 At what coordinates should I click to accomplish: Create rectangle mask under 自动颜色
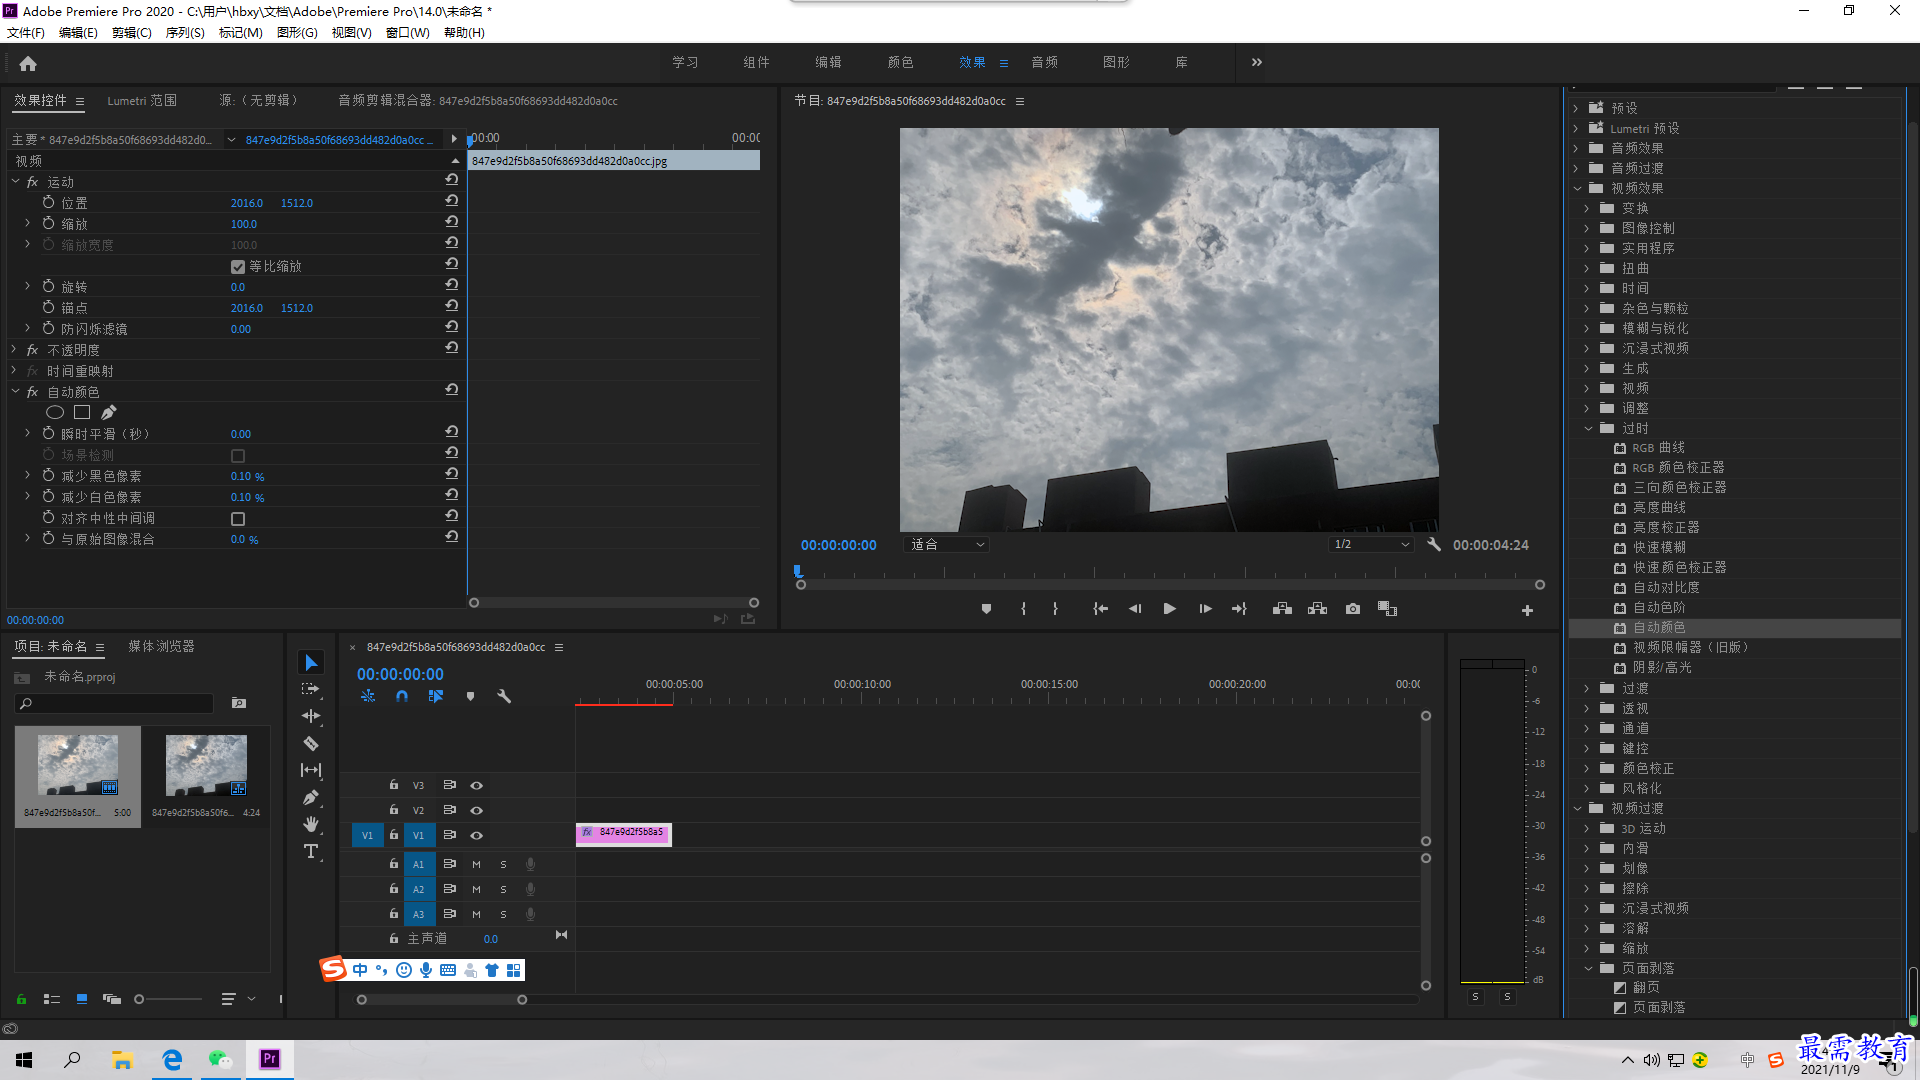click(x=82, y=412)
